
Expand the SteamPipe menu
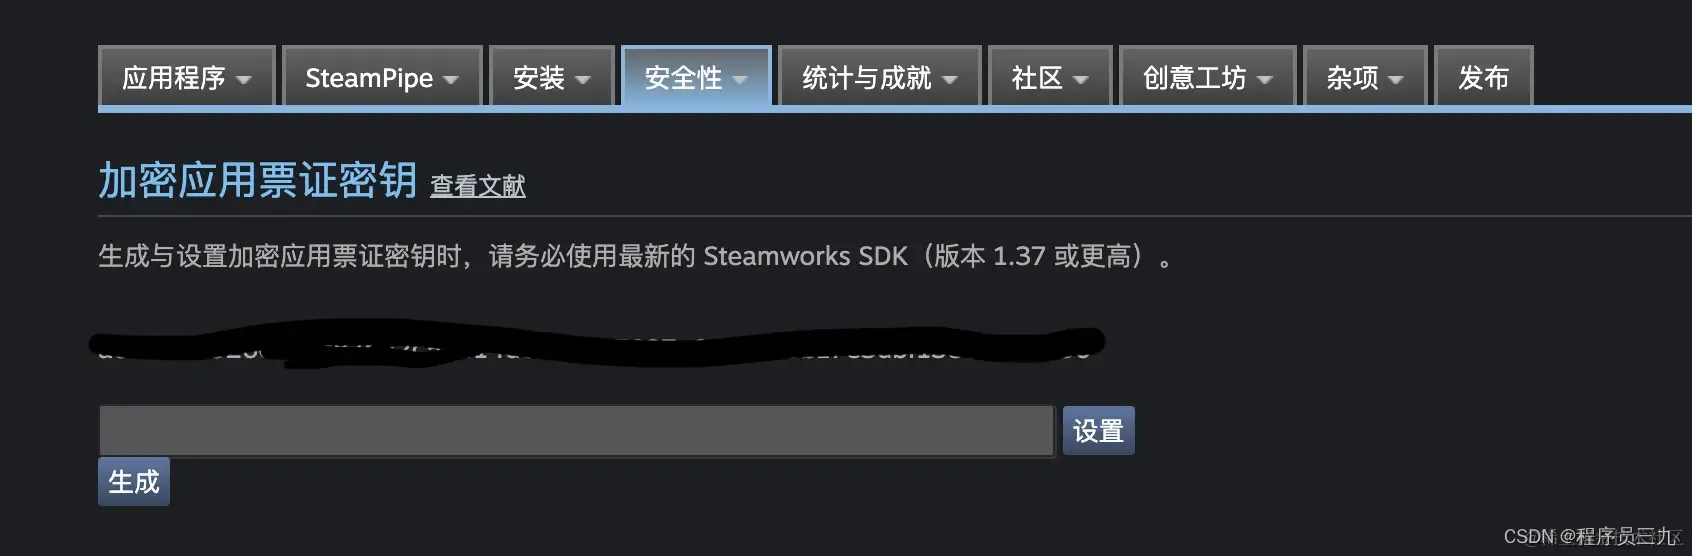[x=382, y=76]
